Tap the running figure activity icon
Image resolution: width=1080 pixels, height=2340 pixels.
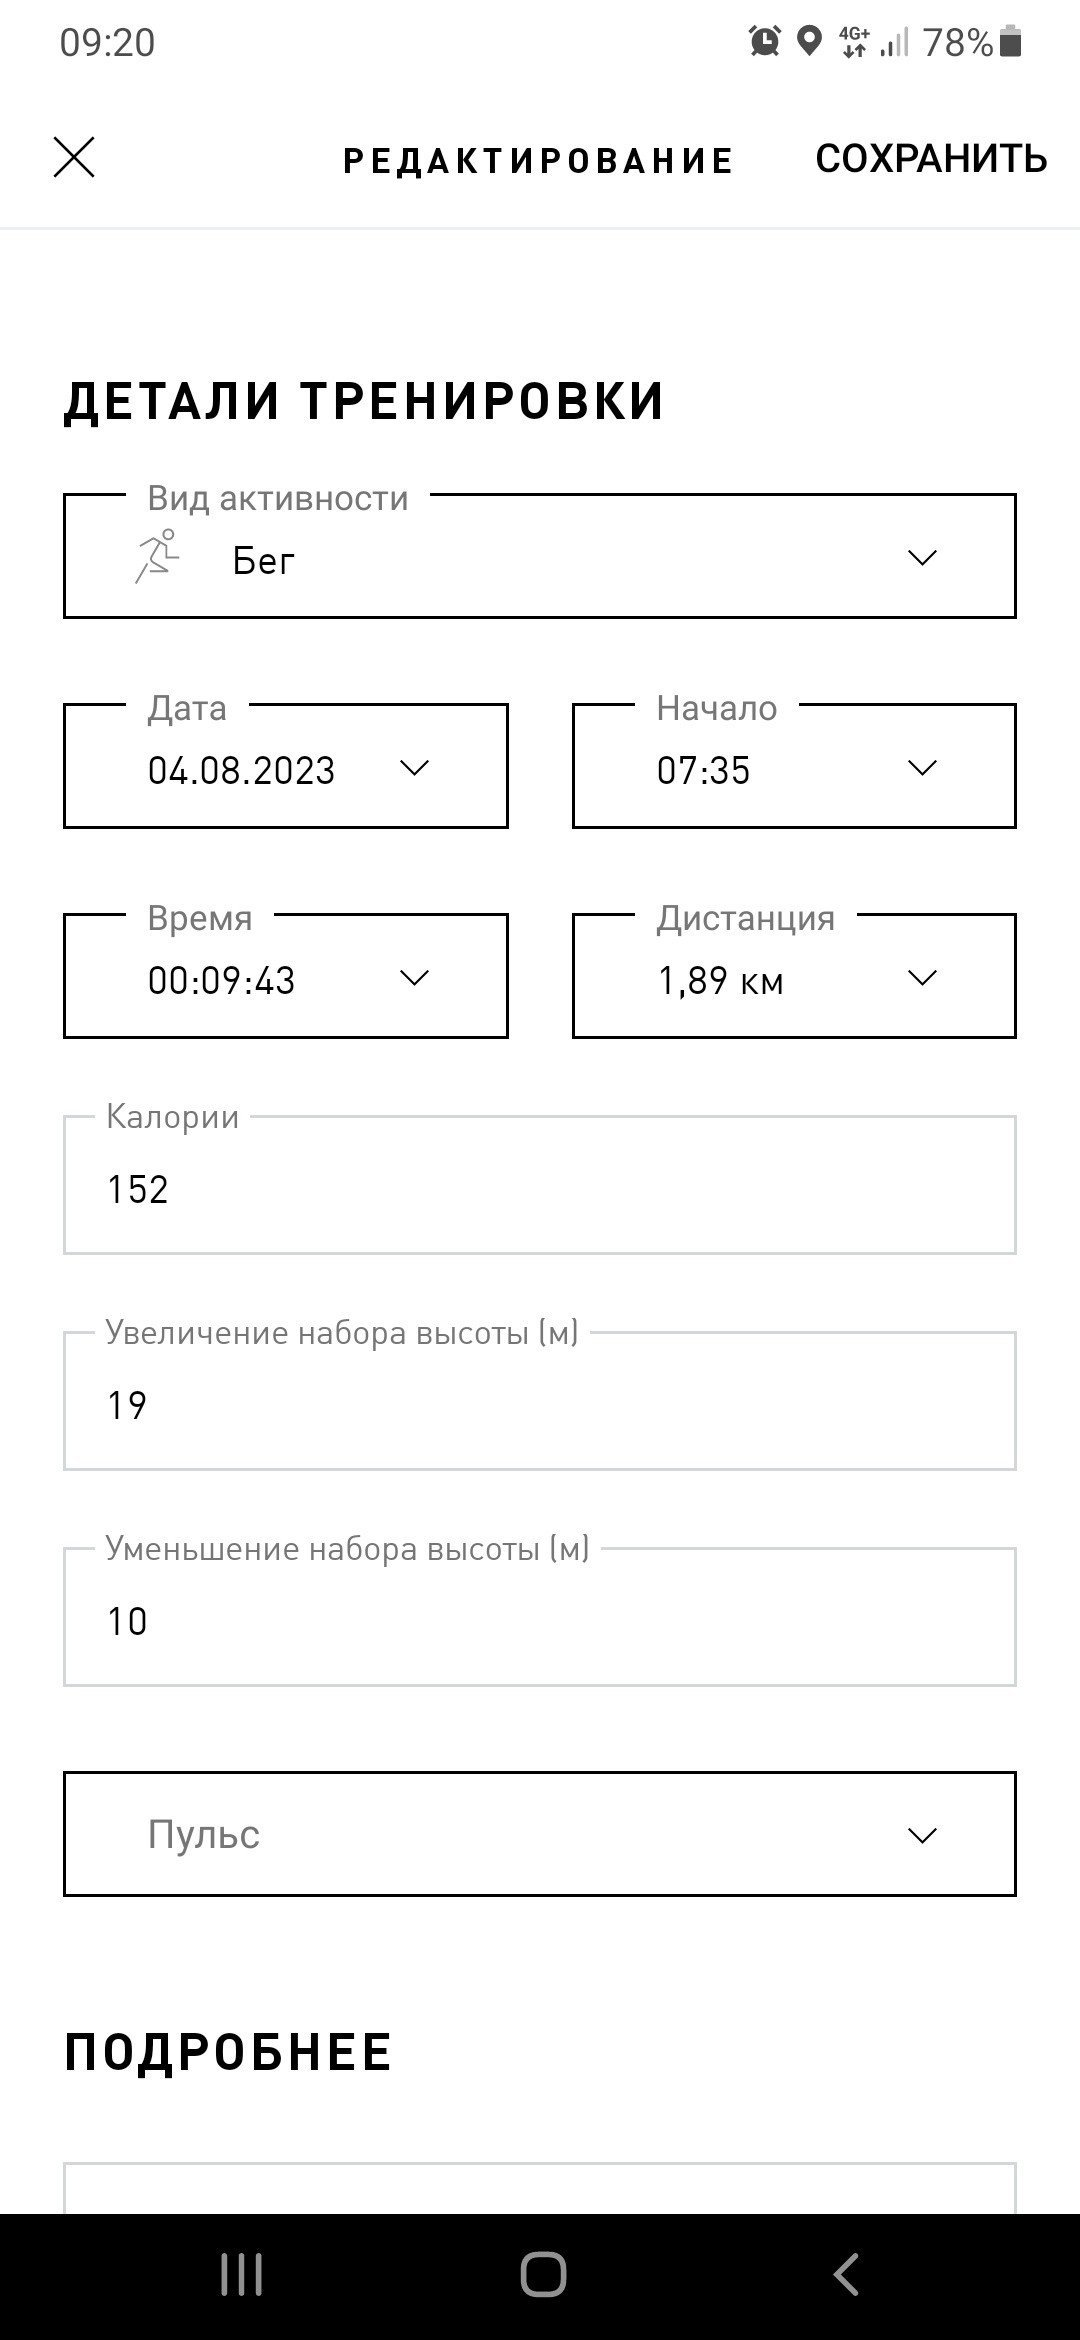tap(157, 557)
